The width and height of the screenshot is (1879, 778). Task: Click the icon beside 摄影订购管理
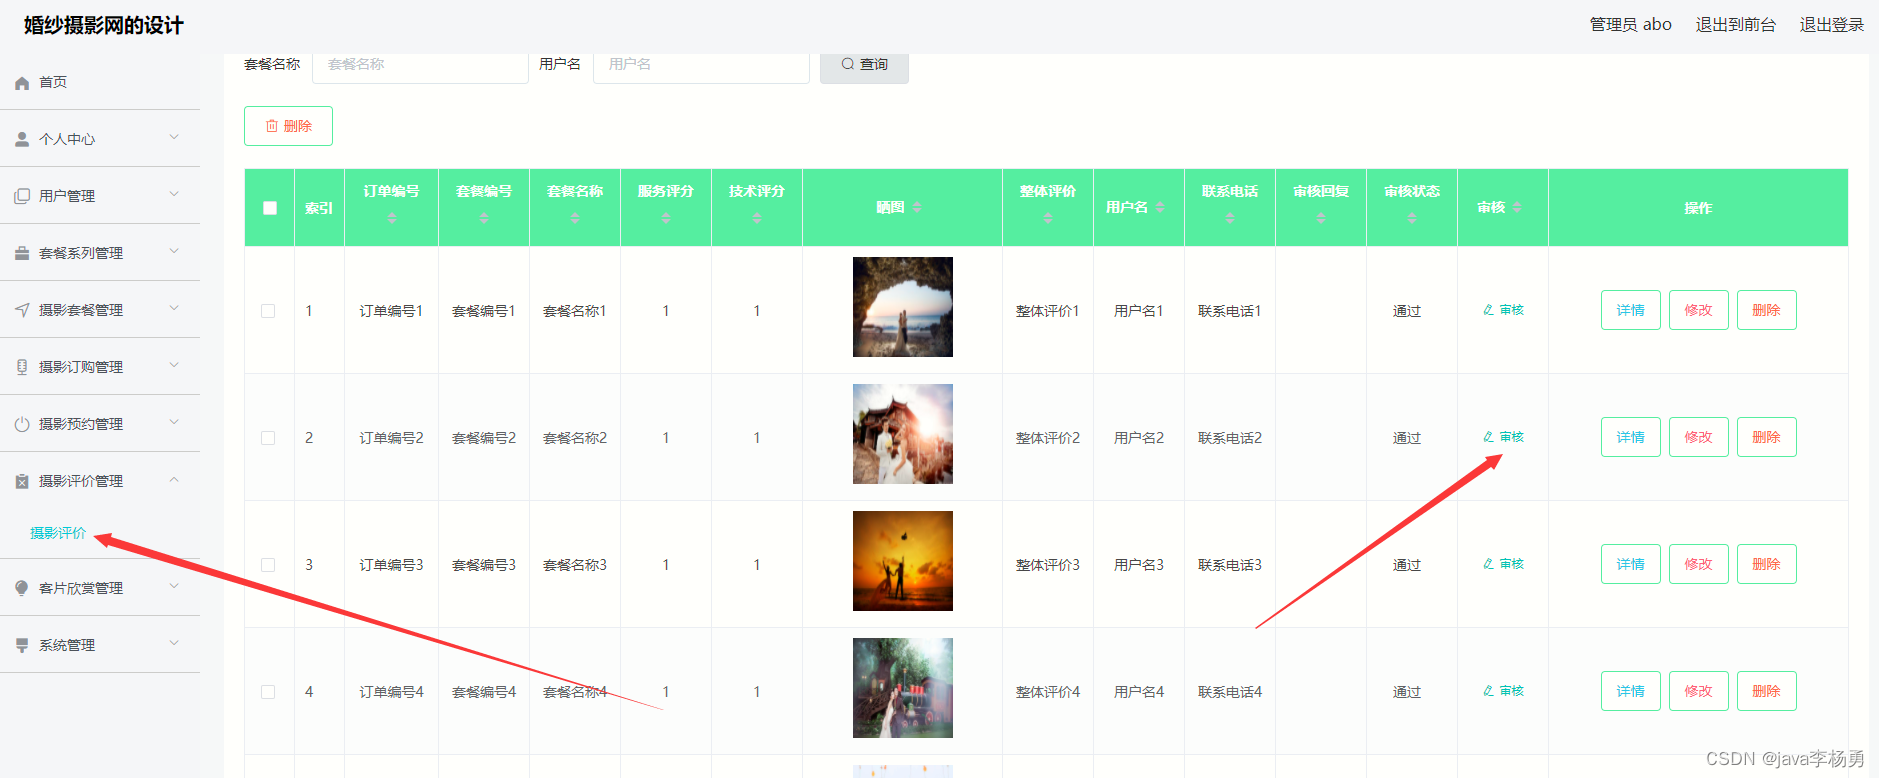tap(22, 368)
